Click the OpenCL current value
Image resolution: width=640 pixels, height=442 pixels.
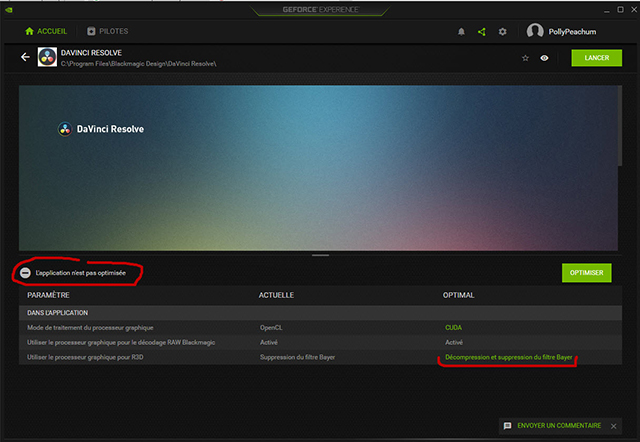pos(271,328)
